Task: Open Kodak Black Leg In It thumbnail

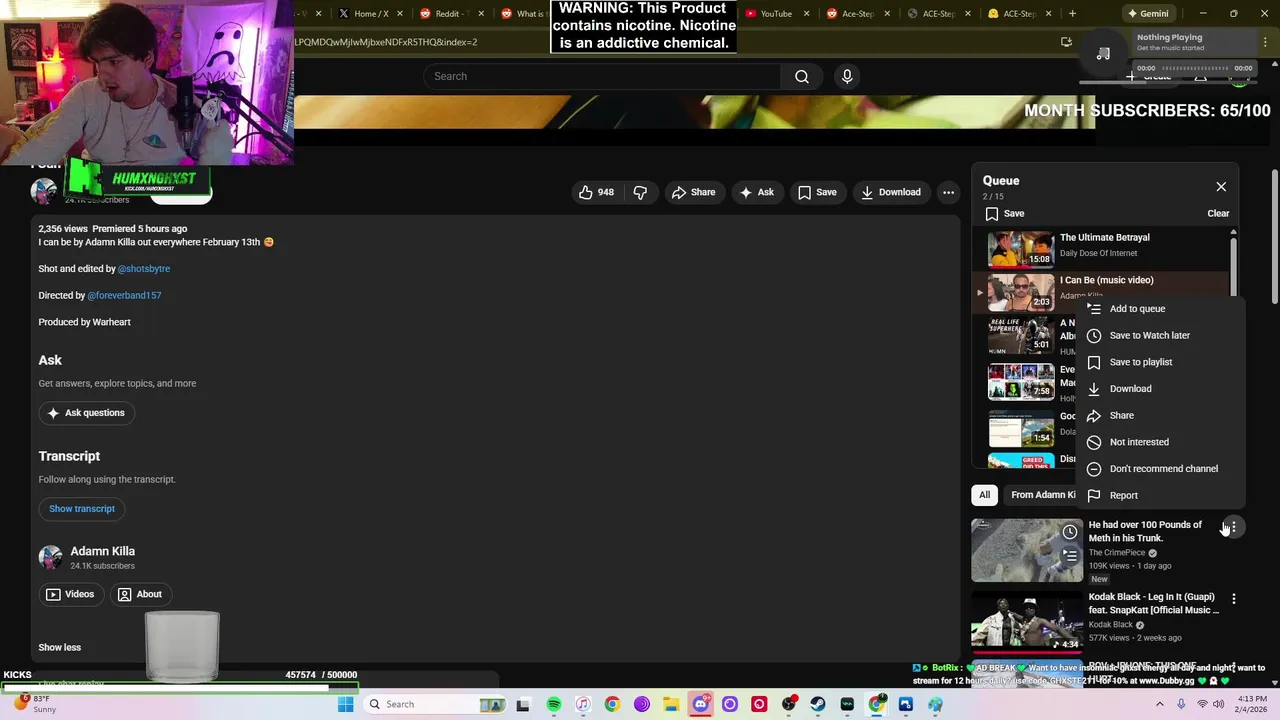Action: click(1027, 622)
